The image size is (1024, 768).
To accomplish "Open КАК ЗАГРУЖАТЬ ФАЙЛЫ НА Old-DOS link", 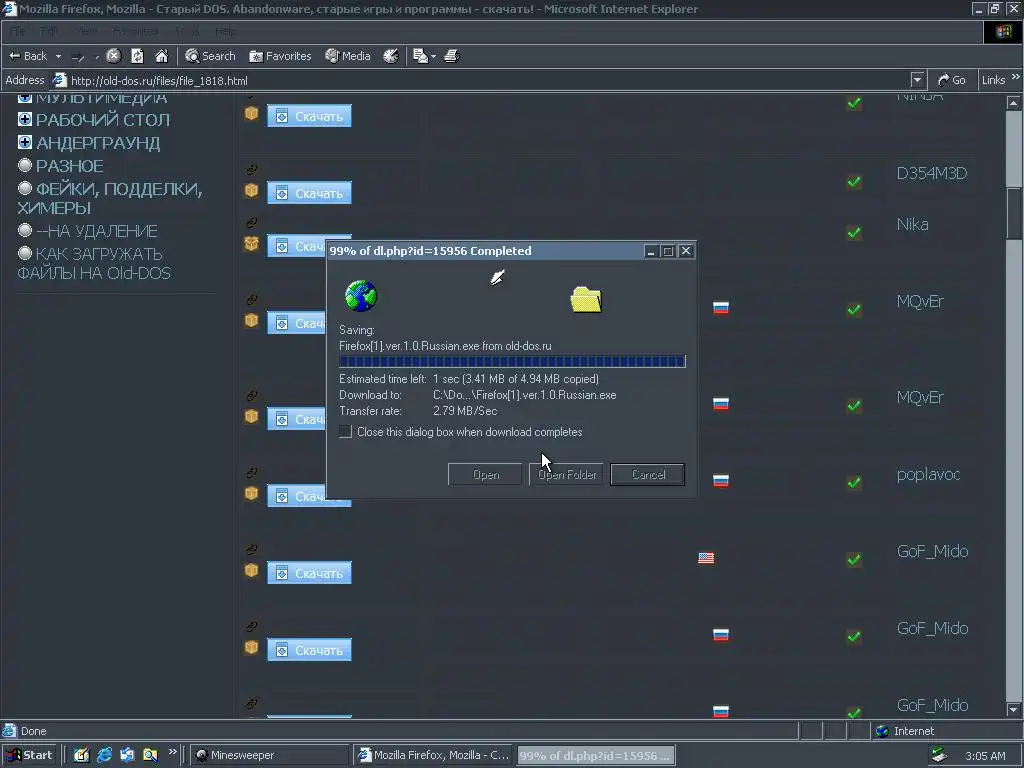I will [94, 264].
